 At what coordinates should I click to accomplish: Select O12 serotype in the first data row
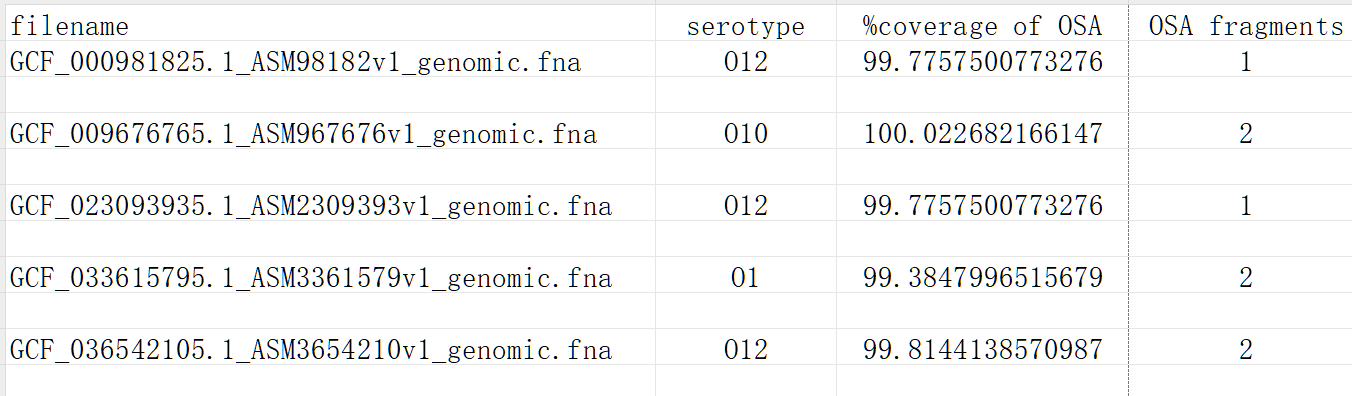(746, 63)
